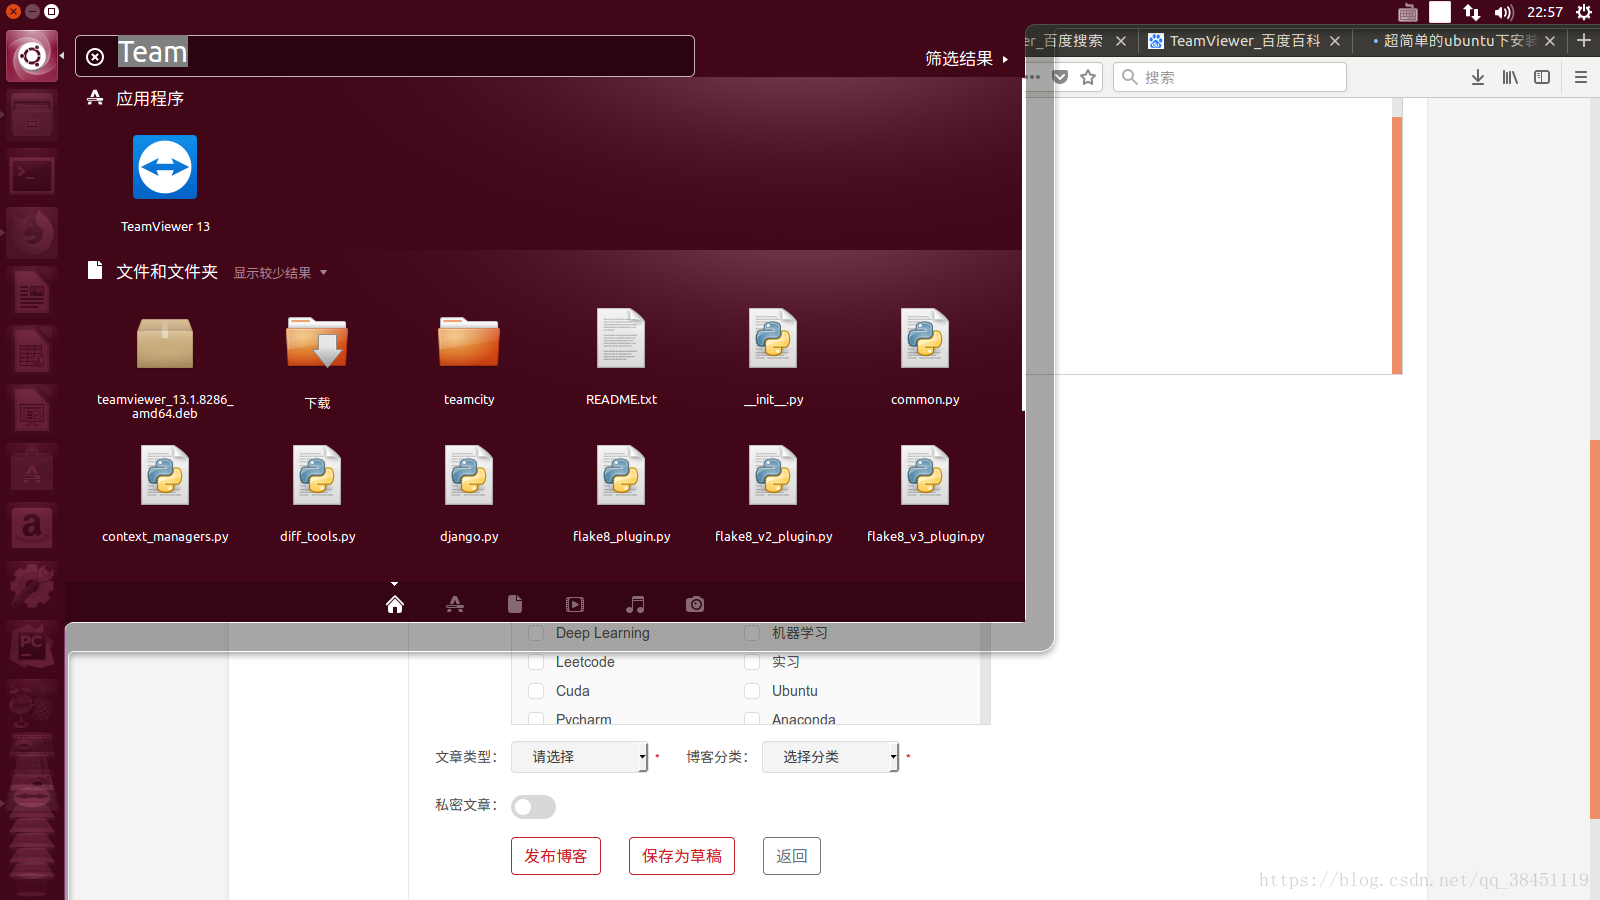1600x900 pixels.
Task: Check the Leetcode checkbox
Action: tap(536, 662)
